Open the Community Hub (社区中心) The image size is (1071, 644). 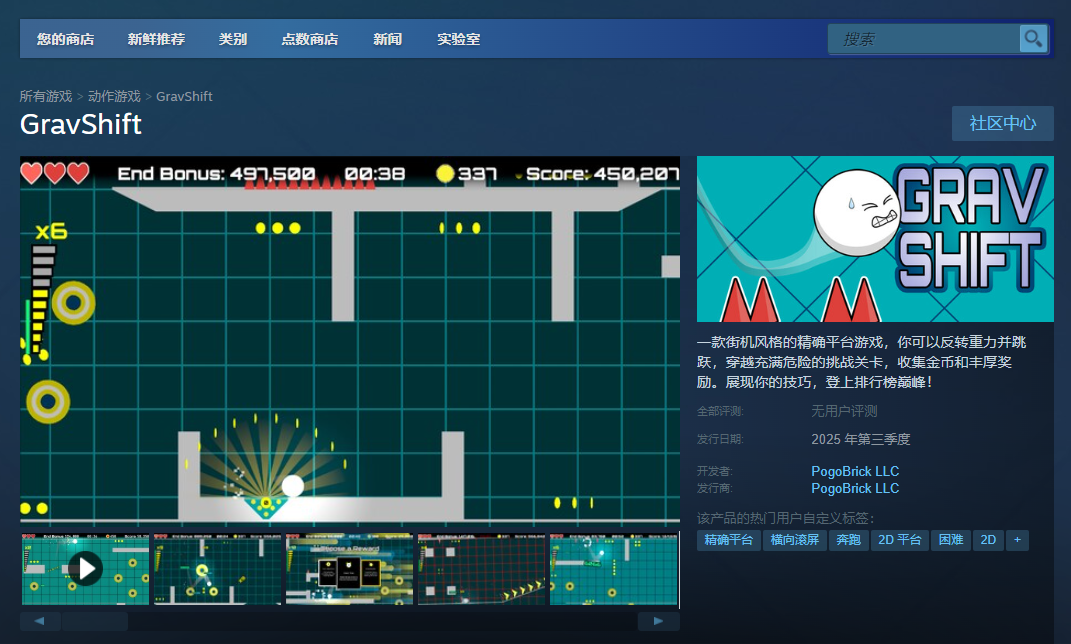click(1002, 123)
